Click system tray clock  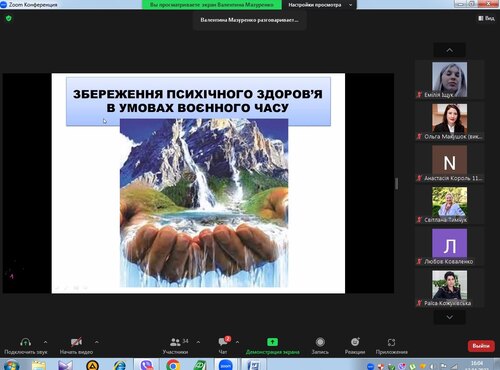pos(477,365)
